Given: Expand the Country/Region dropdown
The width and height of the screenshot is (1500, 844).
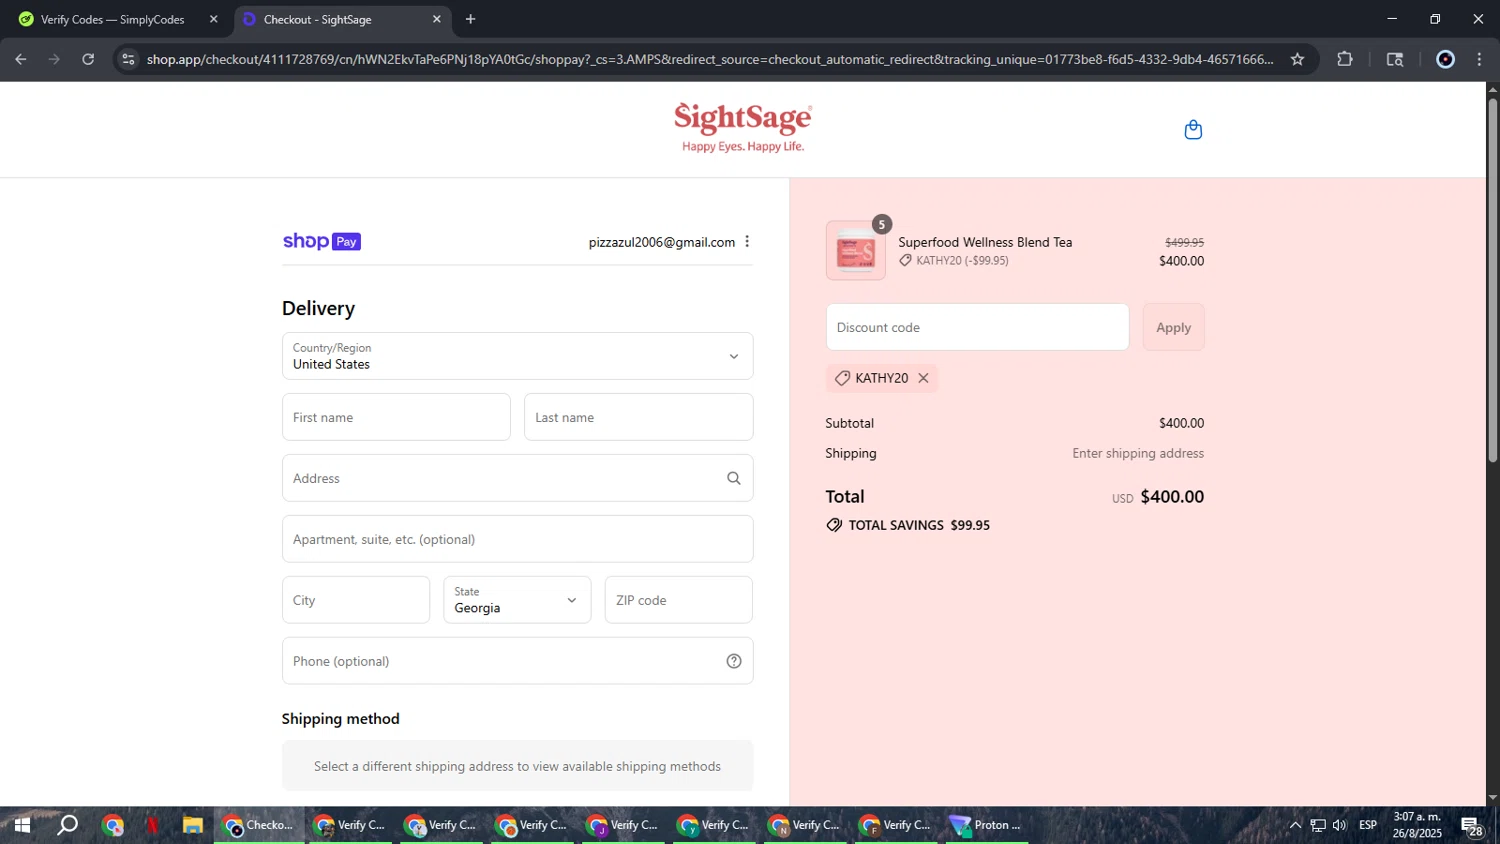Looking at the screenshot, I should [517, 356].
